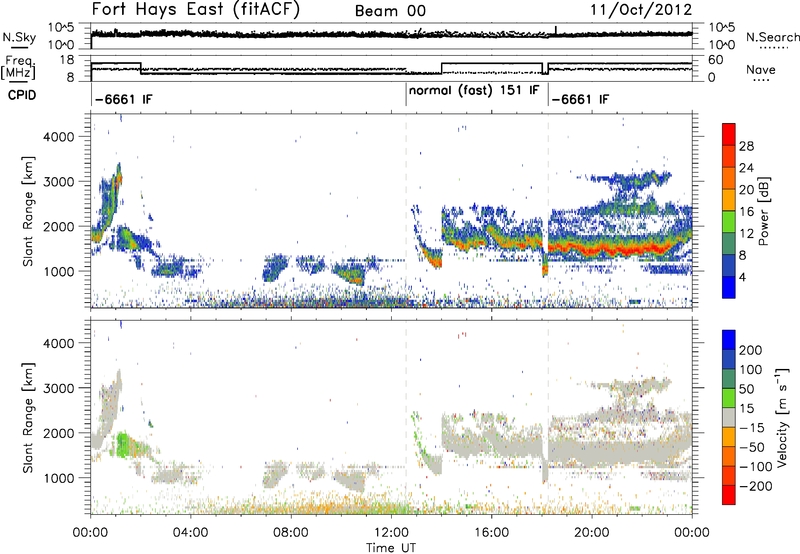Click blue top segment of Velocity colorbar
The width and height of the screenshot is (800, 554).
(729, 340)
